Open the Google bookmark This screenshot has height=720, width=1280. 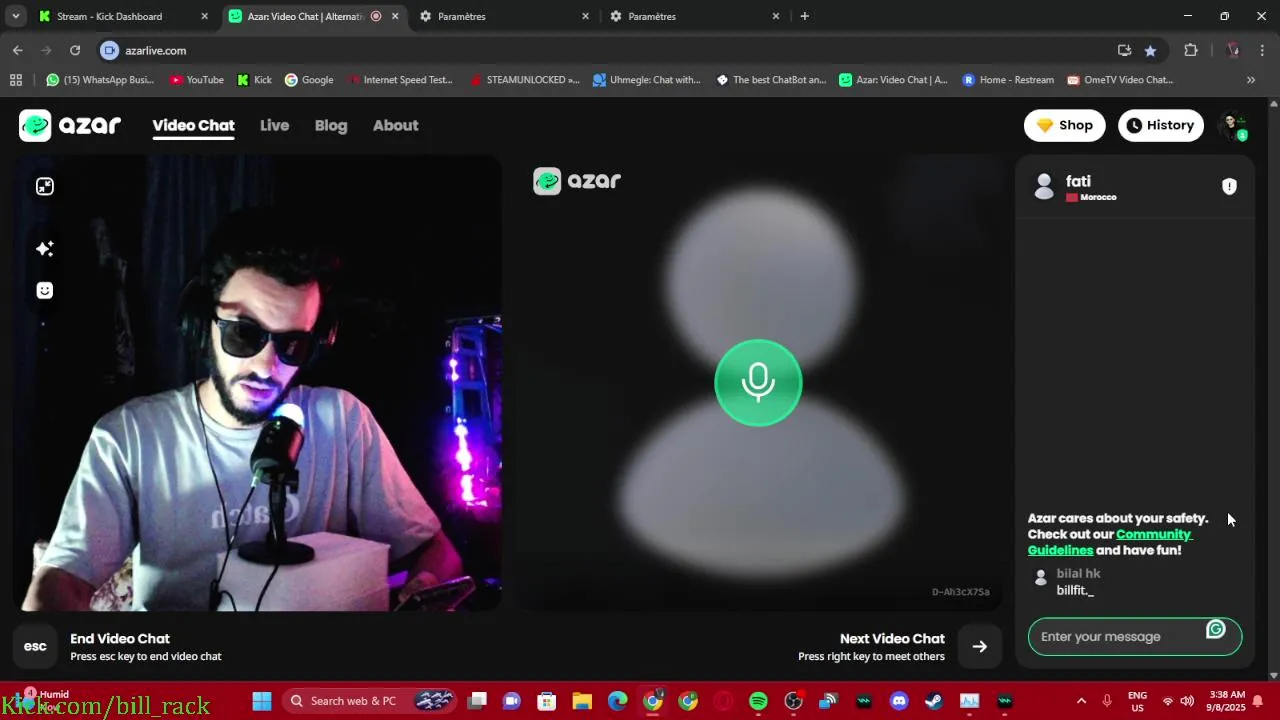coord(309,80)
